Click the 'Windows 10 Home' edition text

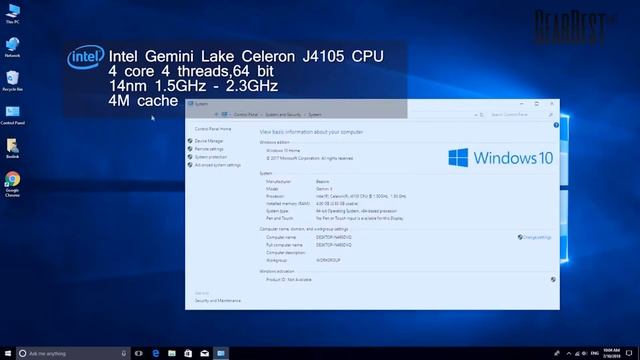[282, 151]
